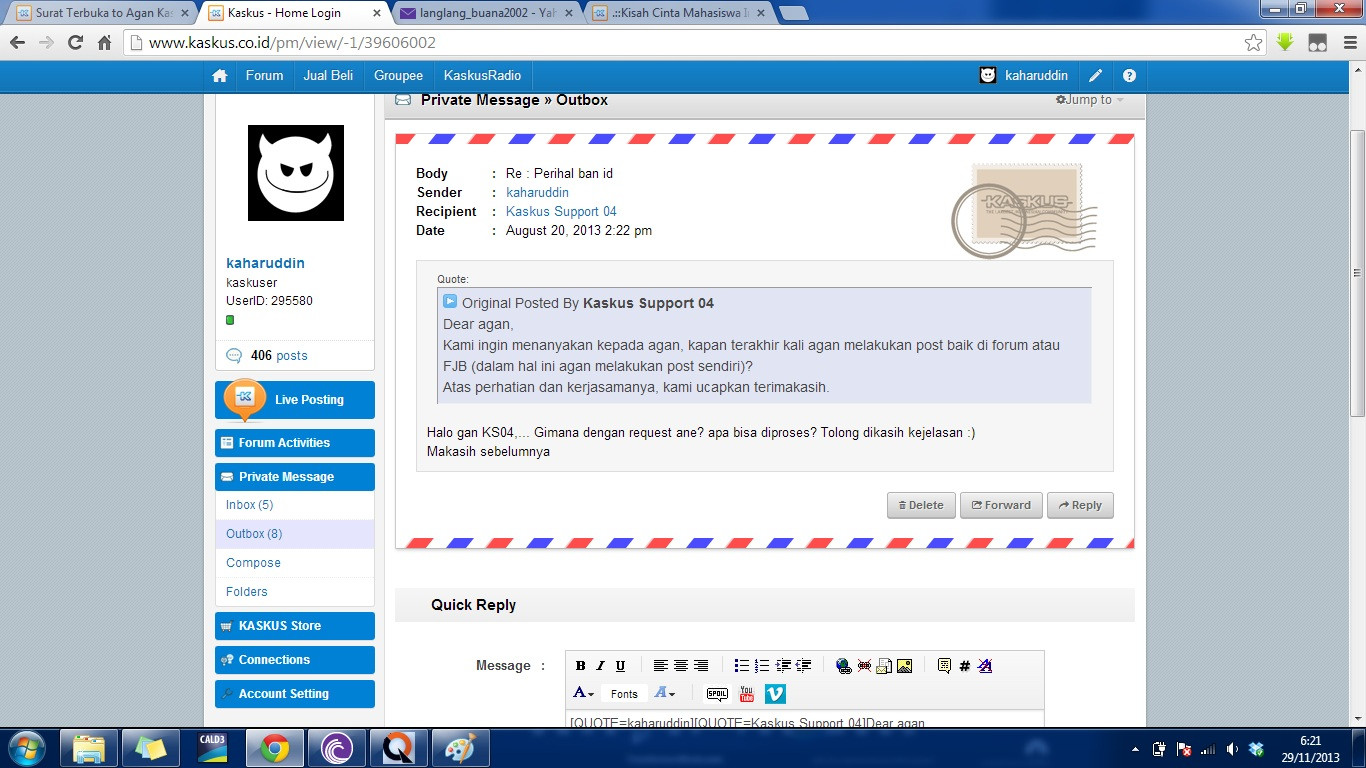This screenshot has height=768, width=1366.
Task: Open the help question mark icon
Action: (x=1129, y=76)
